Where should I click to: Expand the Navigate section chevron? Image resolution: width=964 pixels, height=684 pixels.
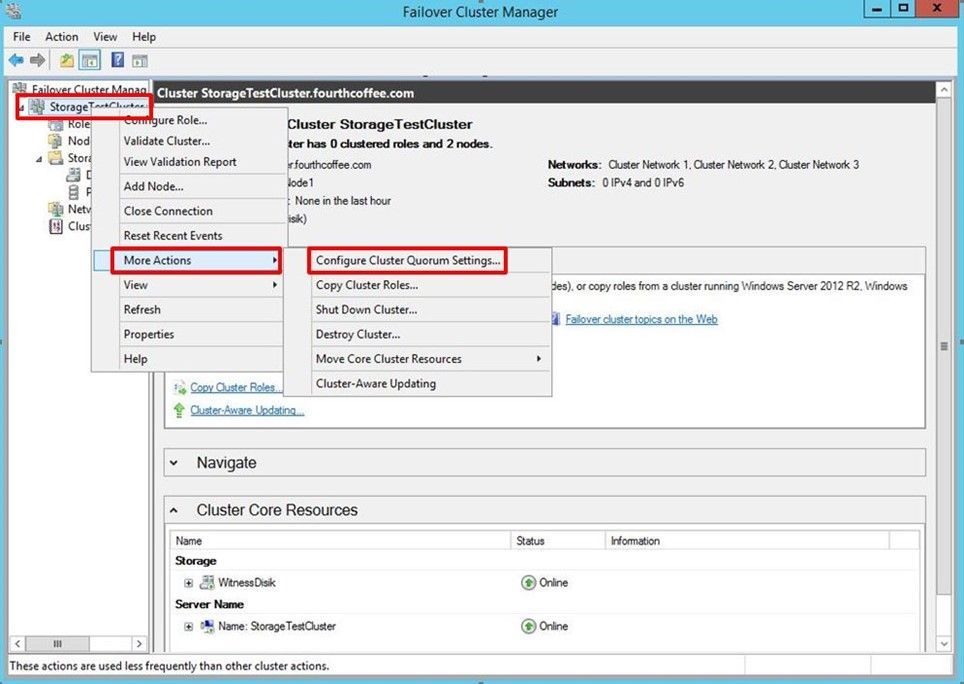(x=175, y=463)
